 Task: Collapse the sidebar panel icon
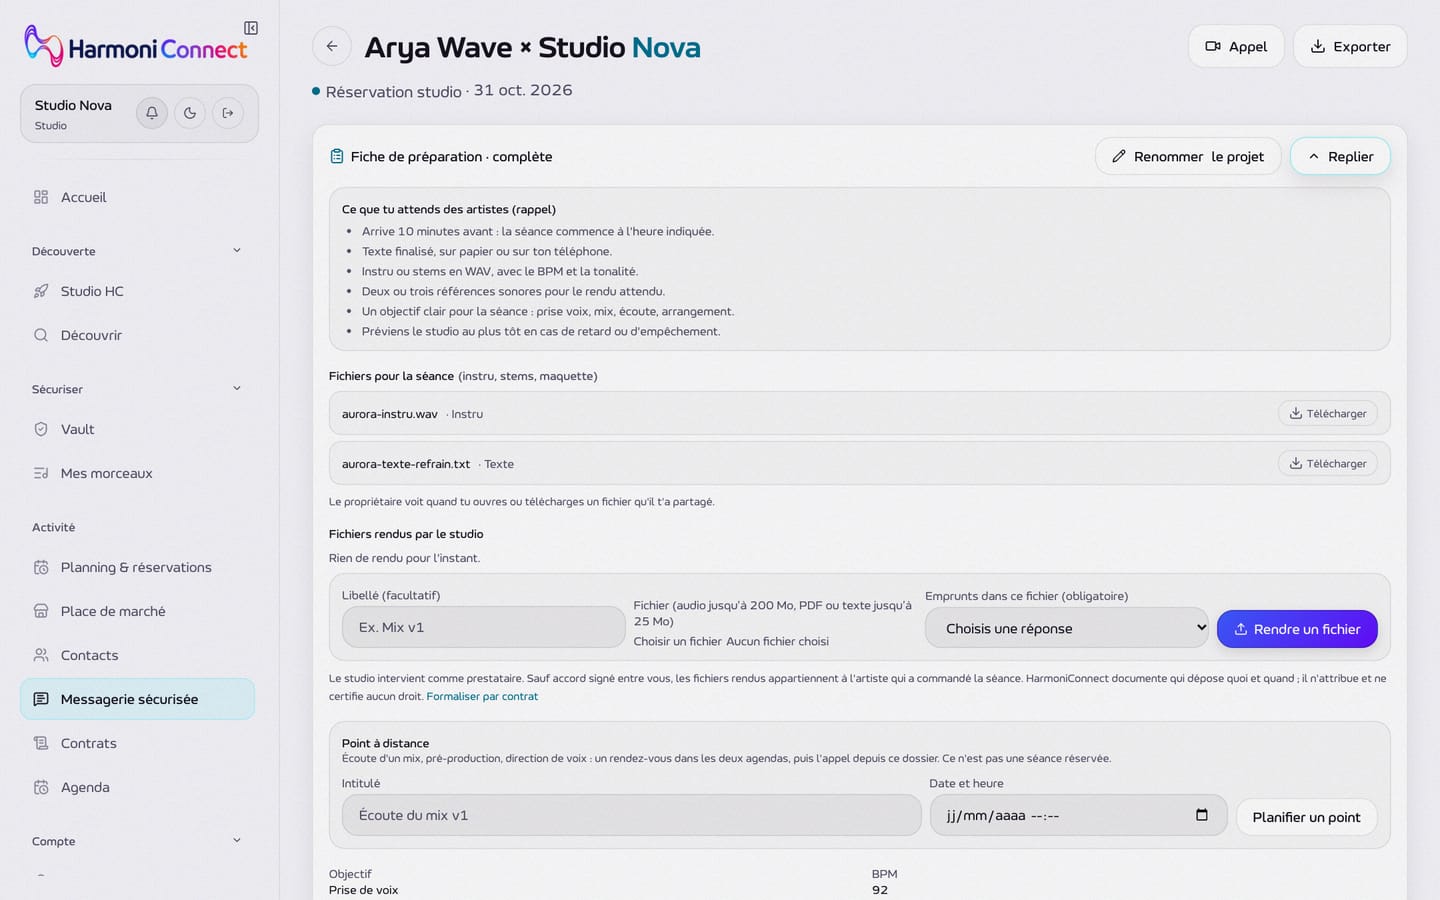pos(251,28)
